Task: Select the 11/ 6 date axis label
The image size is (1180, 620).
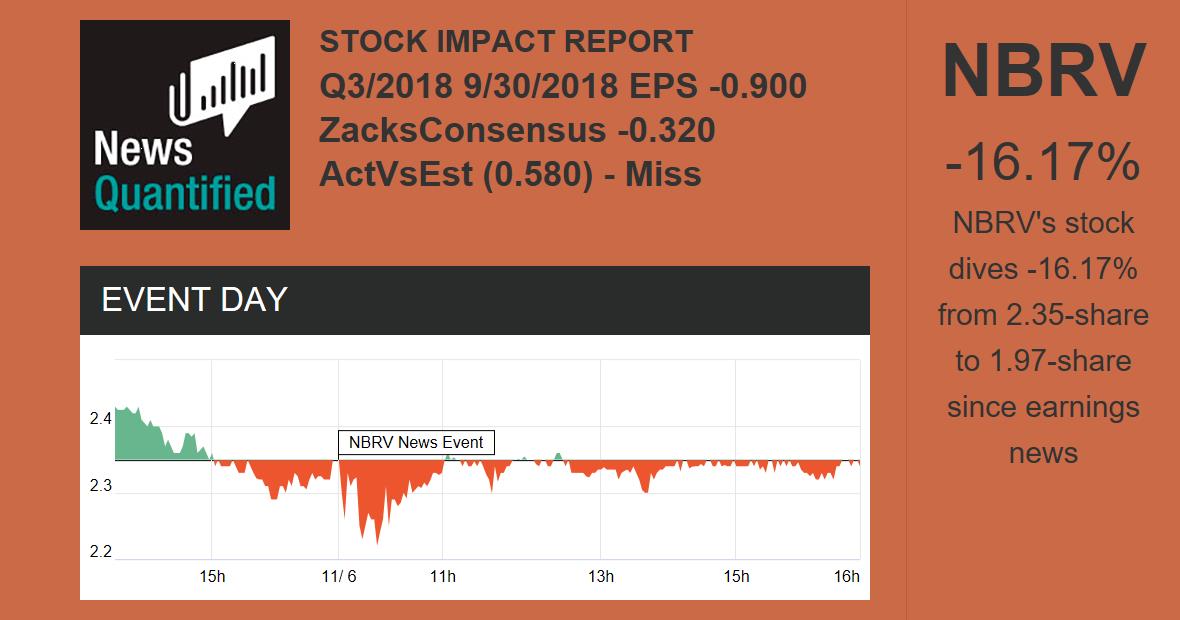Action: (339, 577)
